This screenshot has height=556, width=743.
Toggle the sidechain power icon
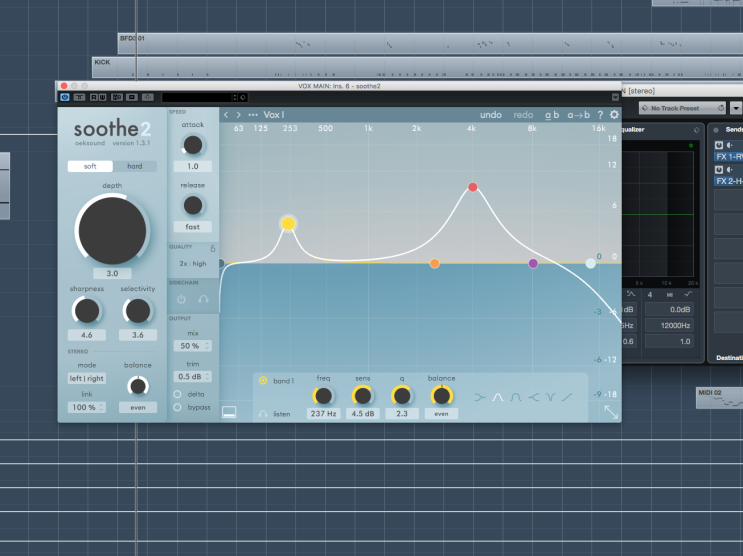[x=181, y=299]
